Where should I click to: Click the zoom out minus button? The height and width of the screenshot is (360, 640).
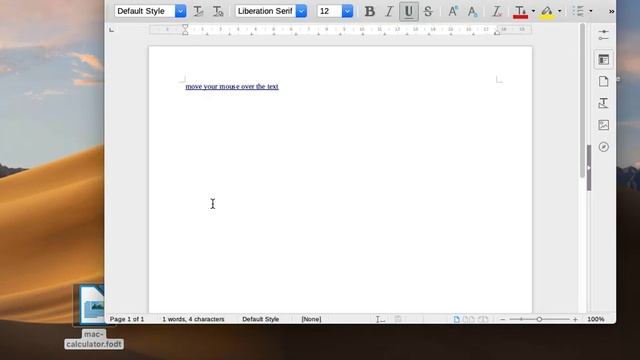coord(503,319)
